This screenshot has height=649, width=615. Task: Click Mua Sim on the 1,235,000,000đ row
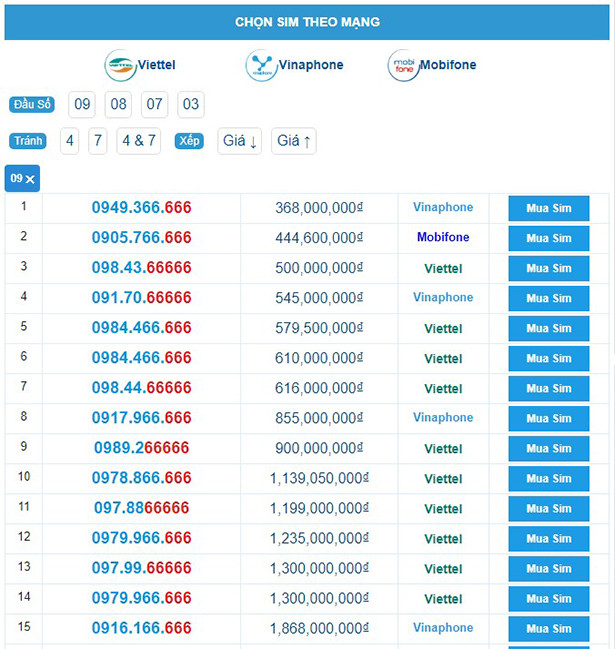click(x=549, y=538)
